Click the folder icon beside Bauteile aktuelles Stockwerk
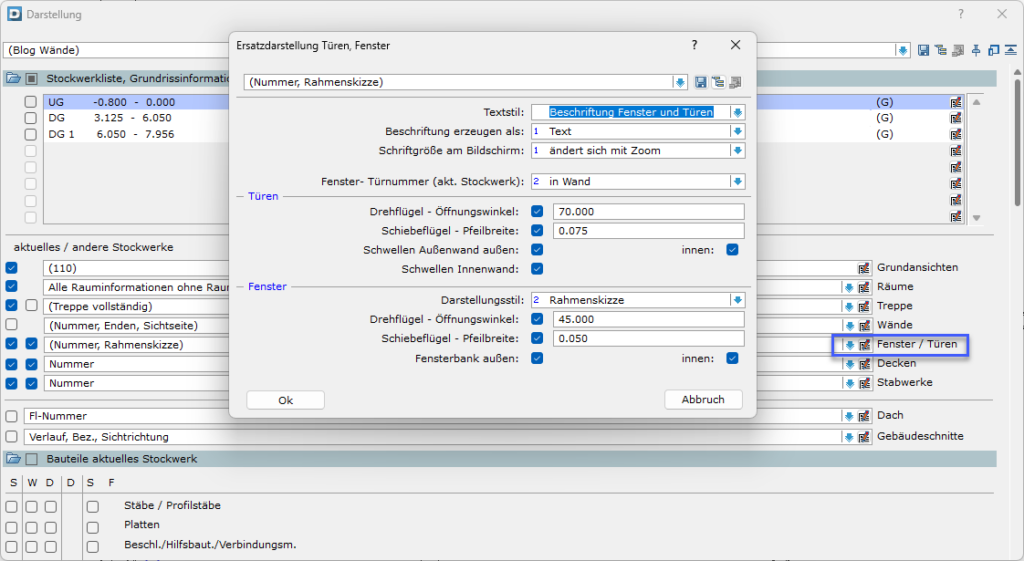The height and width of the screenshot is (561, 1024). pyautogui.click(x=13, y=459)
